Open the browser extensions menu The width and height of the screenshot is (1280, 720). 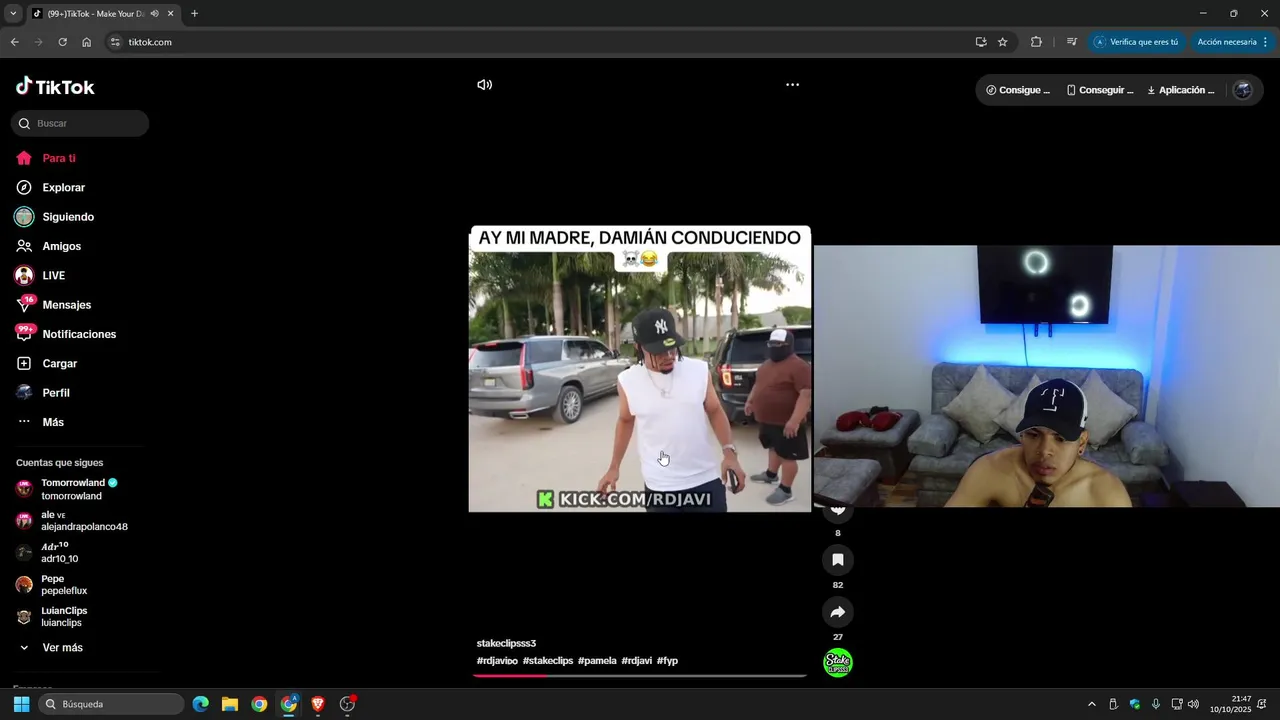coord(1036,42)
